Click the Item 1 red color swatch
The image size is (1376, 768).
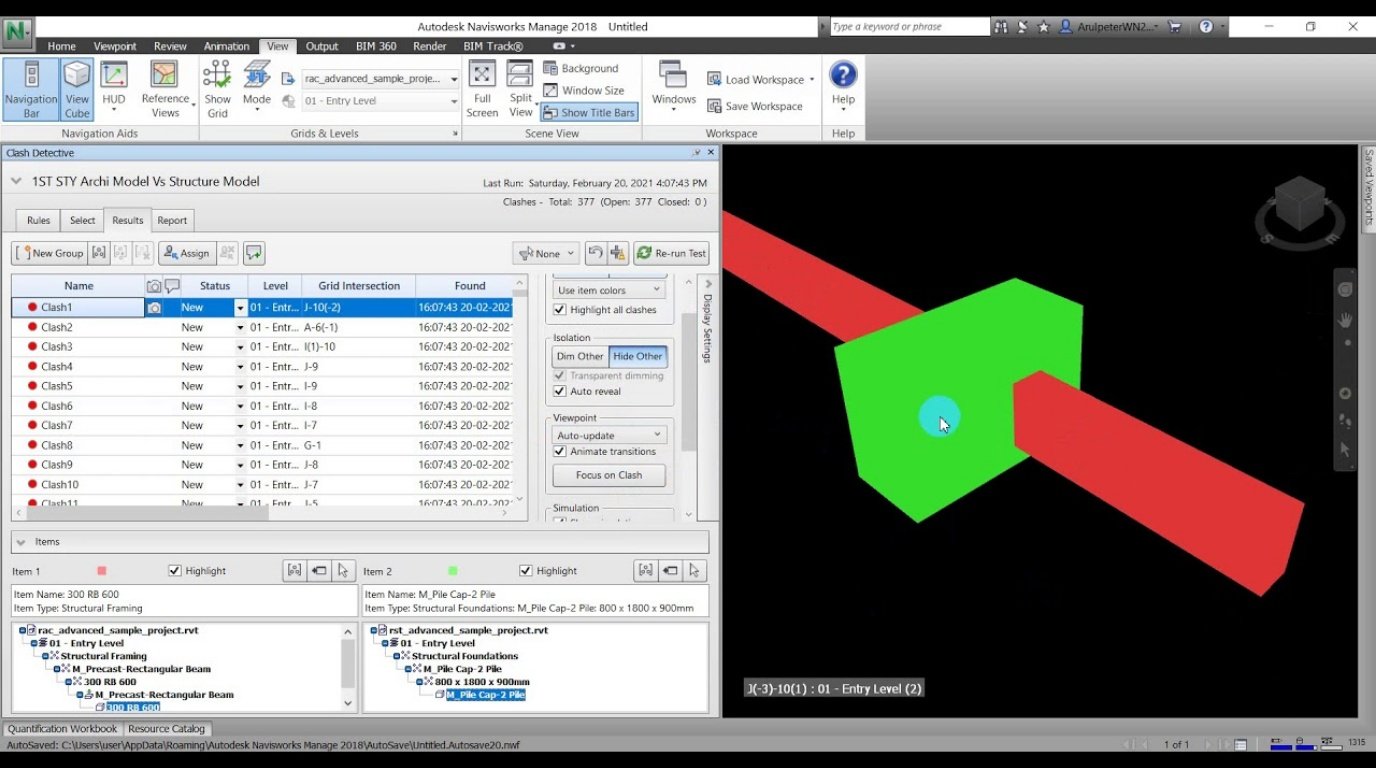[102, 571]
